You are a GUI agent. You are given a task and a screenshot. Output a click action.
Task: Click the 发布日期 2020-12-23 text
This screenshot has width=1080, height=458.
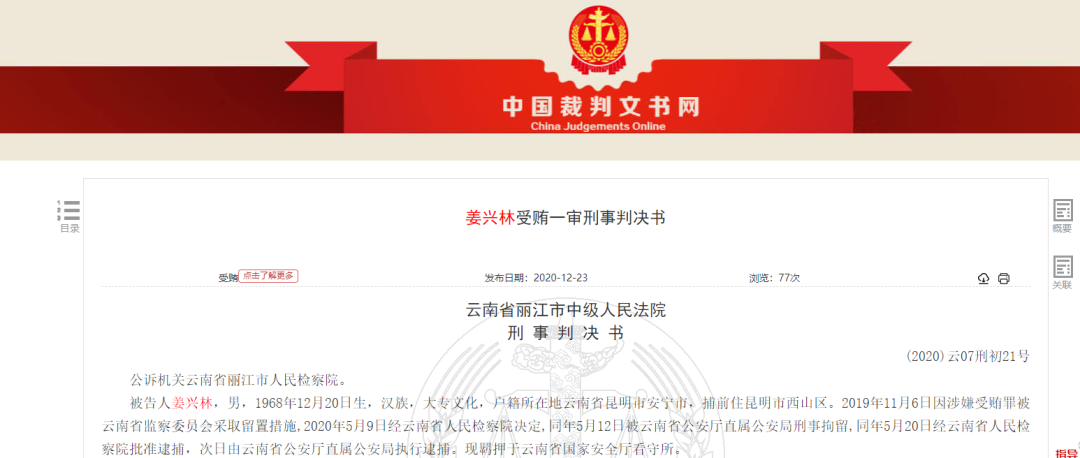[536, 278]
